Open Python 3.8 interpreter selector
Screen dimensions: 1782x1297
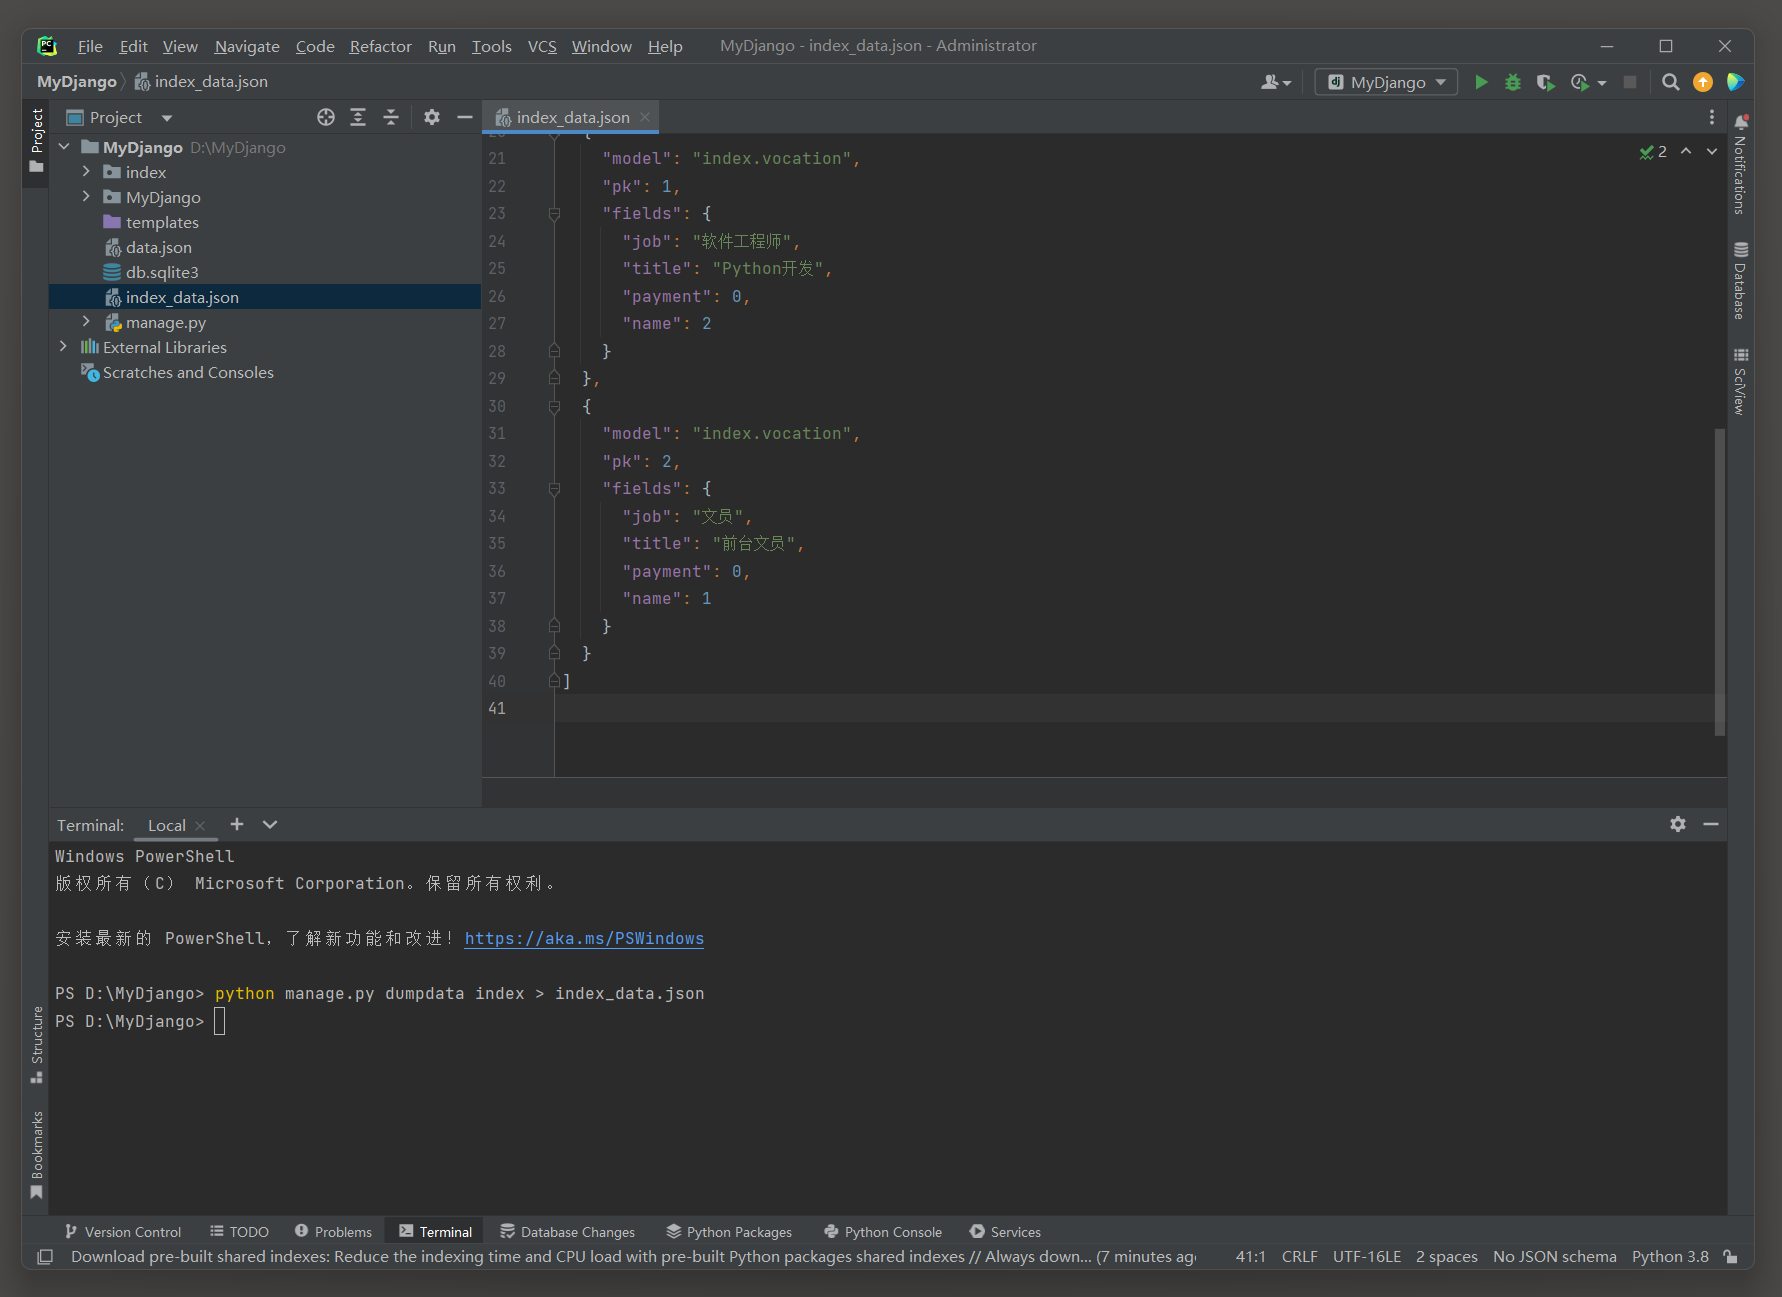tap(1670, 1257)
